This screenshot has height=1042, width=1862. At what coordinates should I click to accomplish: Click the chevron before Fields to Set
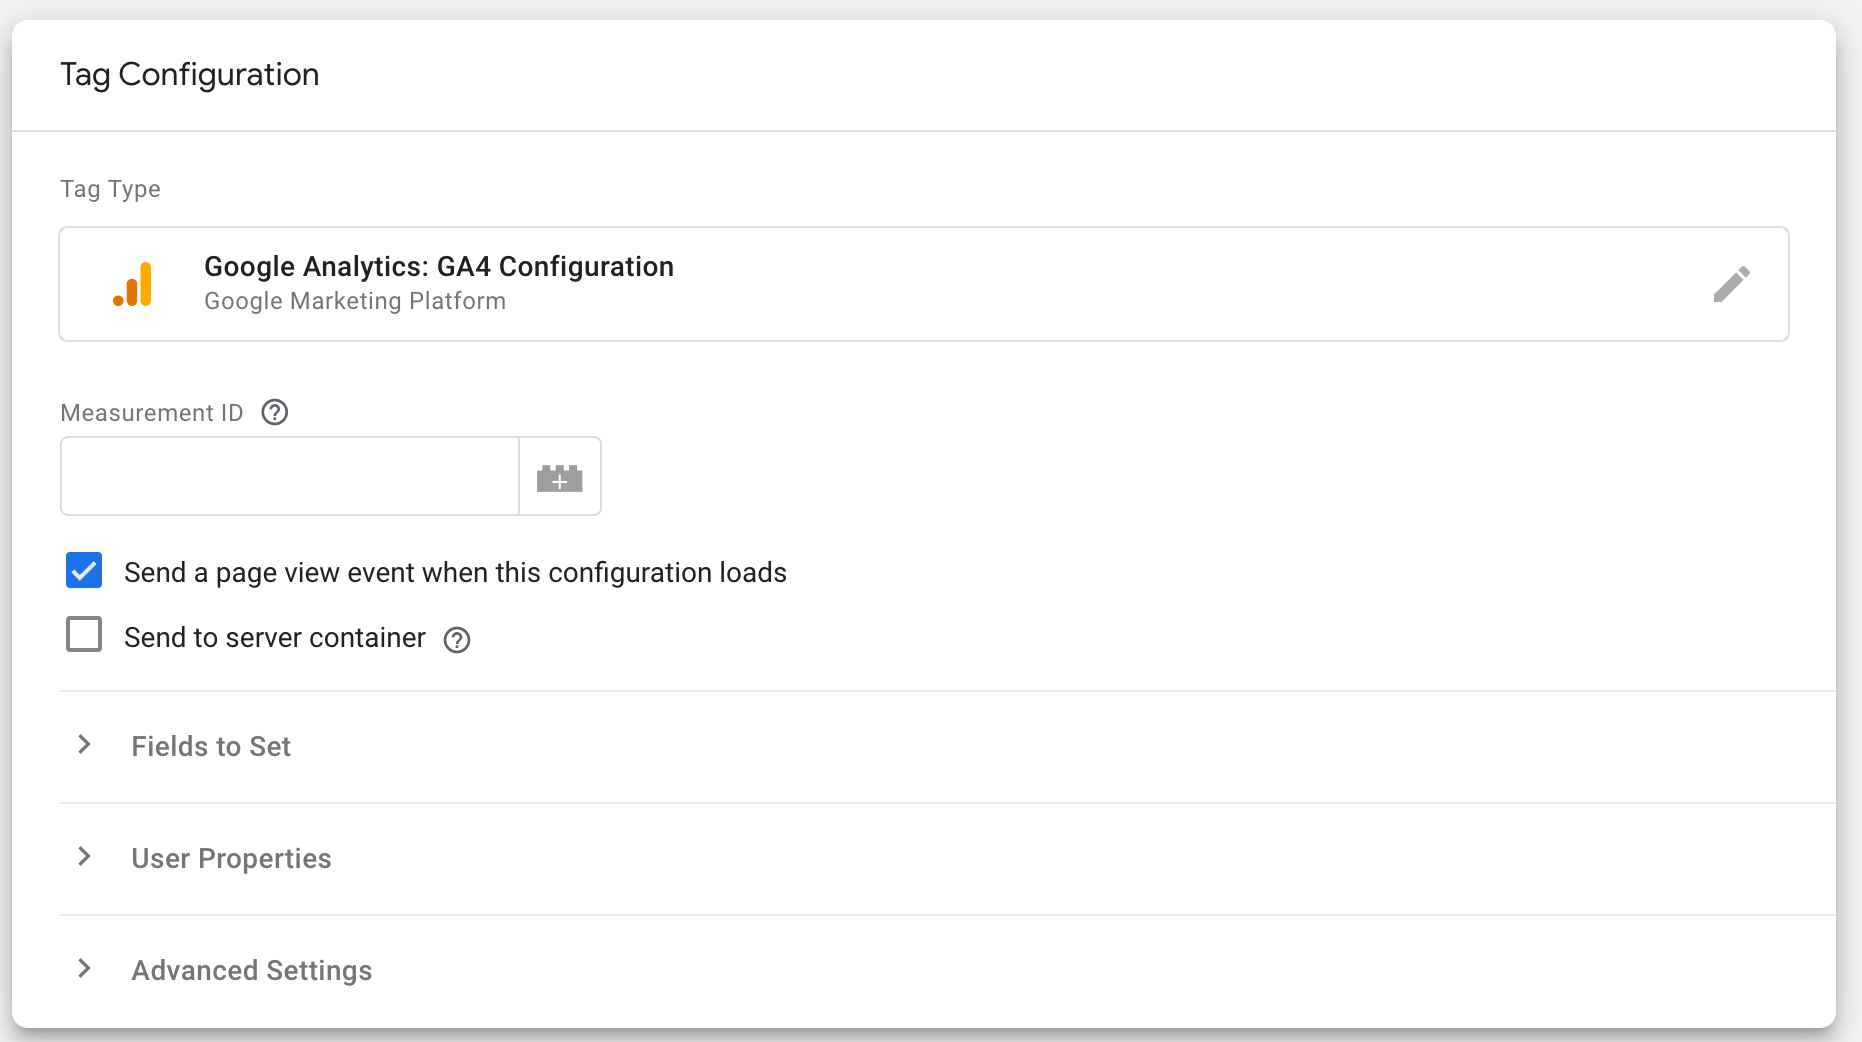point(83,746)
